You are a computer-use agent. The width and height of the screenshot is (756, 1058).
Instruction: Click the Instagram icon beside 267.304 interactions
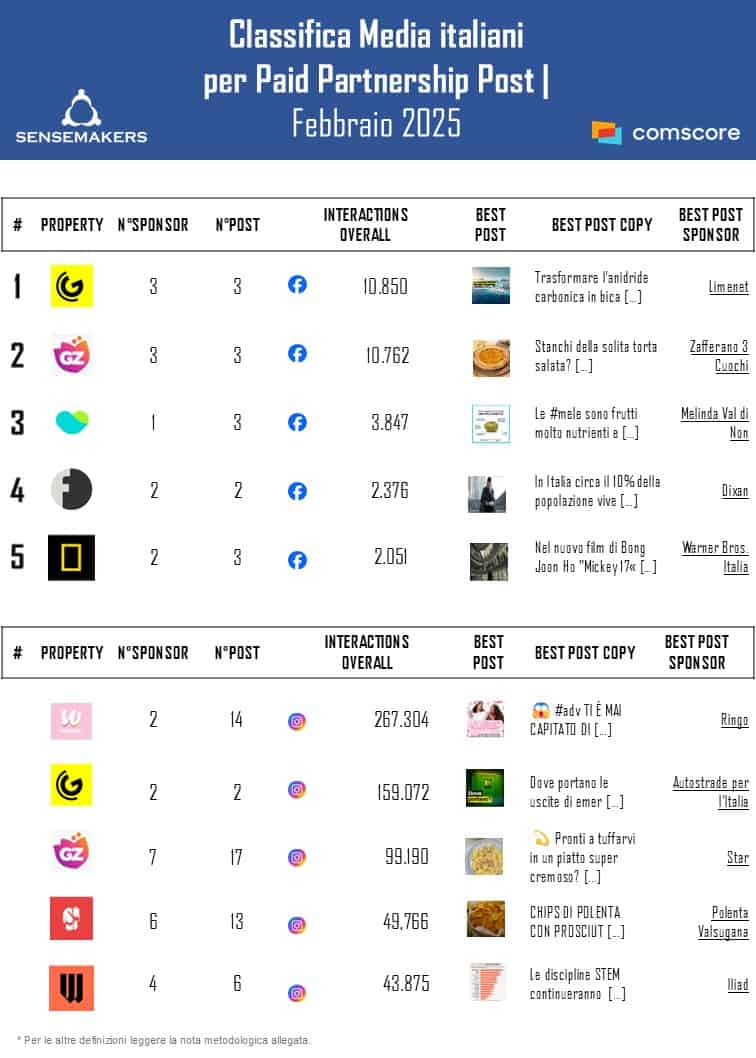297,721
